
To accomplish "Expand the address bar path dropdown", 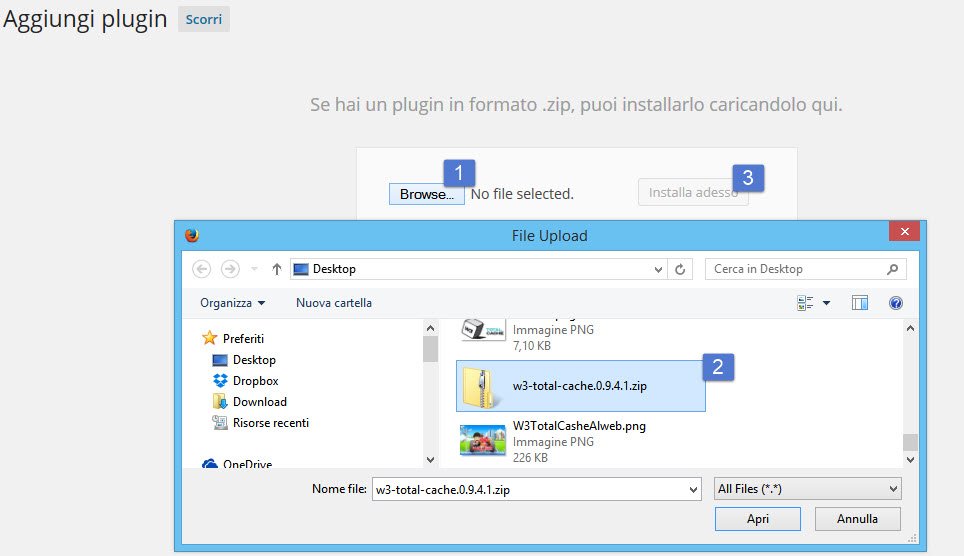I will coord(658,269).
